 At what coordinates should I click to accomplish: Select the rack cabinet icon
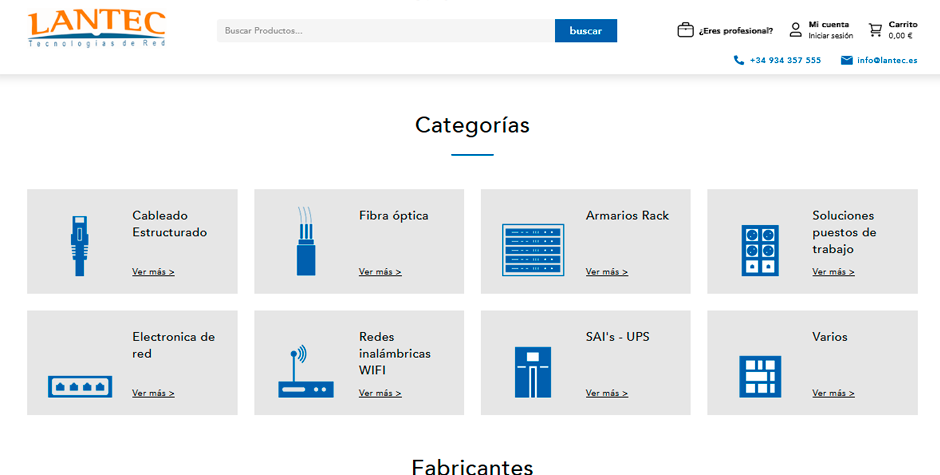tap(533, 250)
